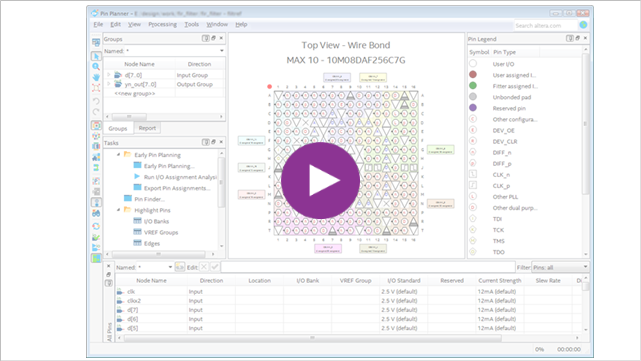Float the Groups panel
This screenshot has height=361, width=641.
pos(213,38)
